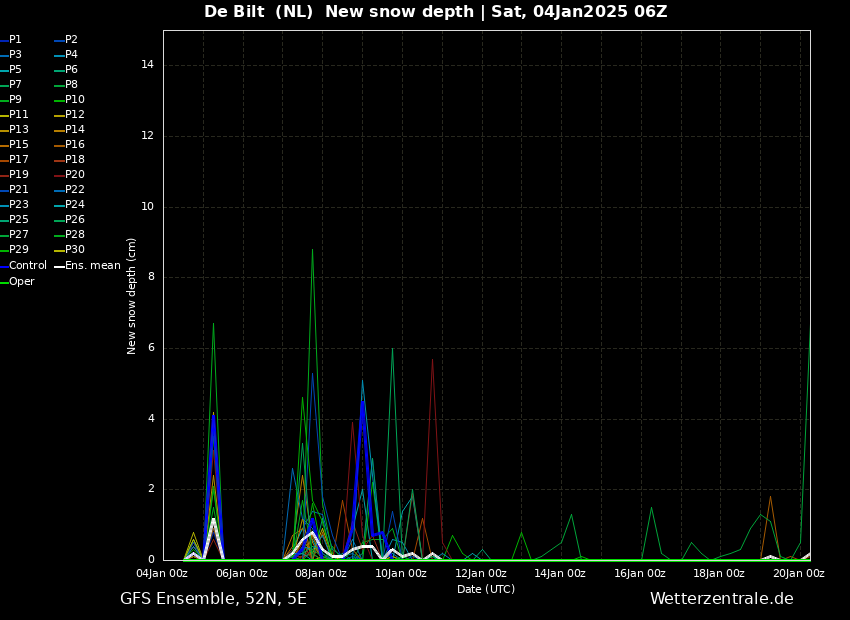Click the Date (UTC) axis label
The image size is (850, 620).
pyautogui.click(x=486, y=590)
